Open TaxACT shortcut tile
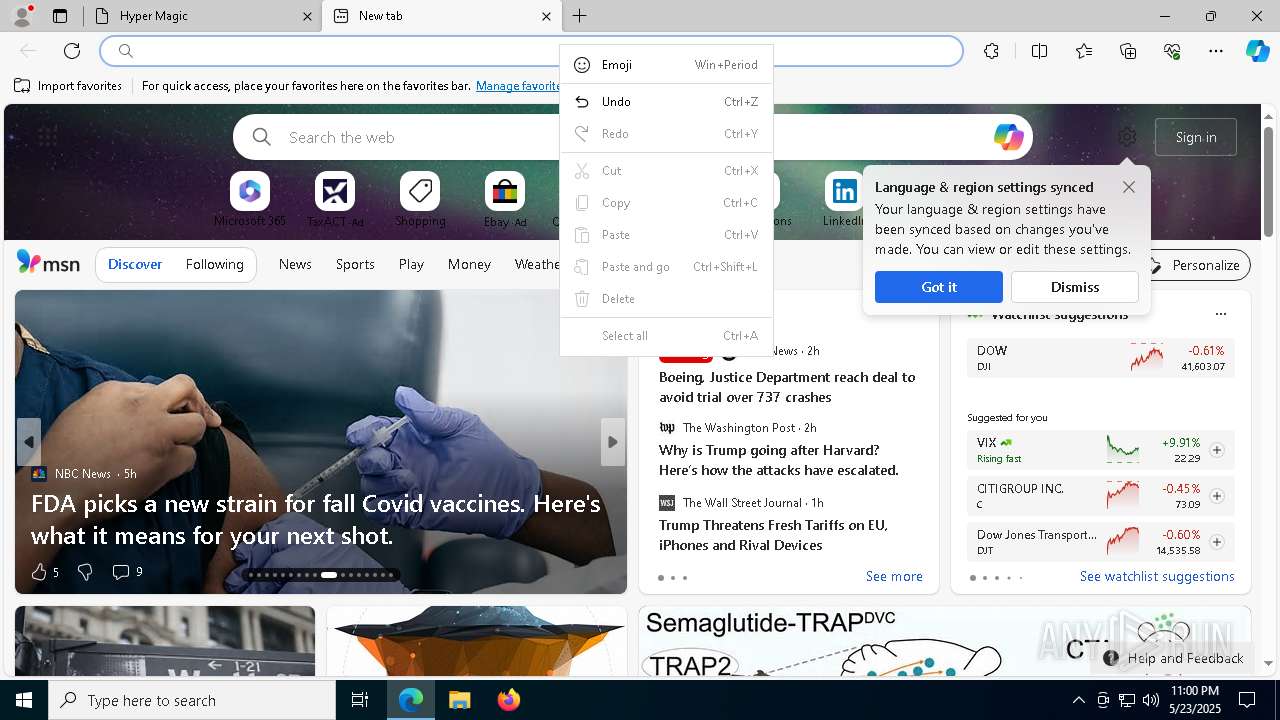 (335, 199)
